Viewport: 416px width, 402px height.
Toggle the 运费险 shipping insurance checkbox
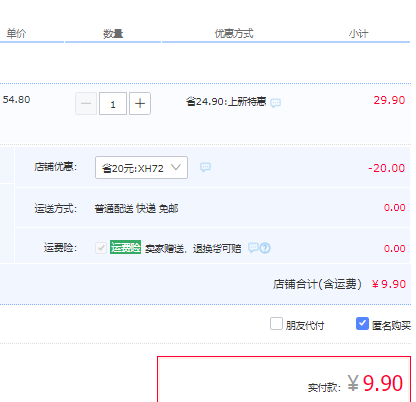pyautogui.click(x=101, y=248)
